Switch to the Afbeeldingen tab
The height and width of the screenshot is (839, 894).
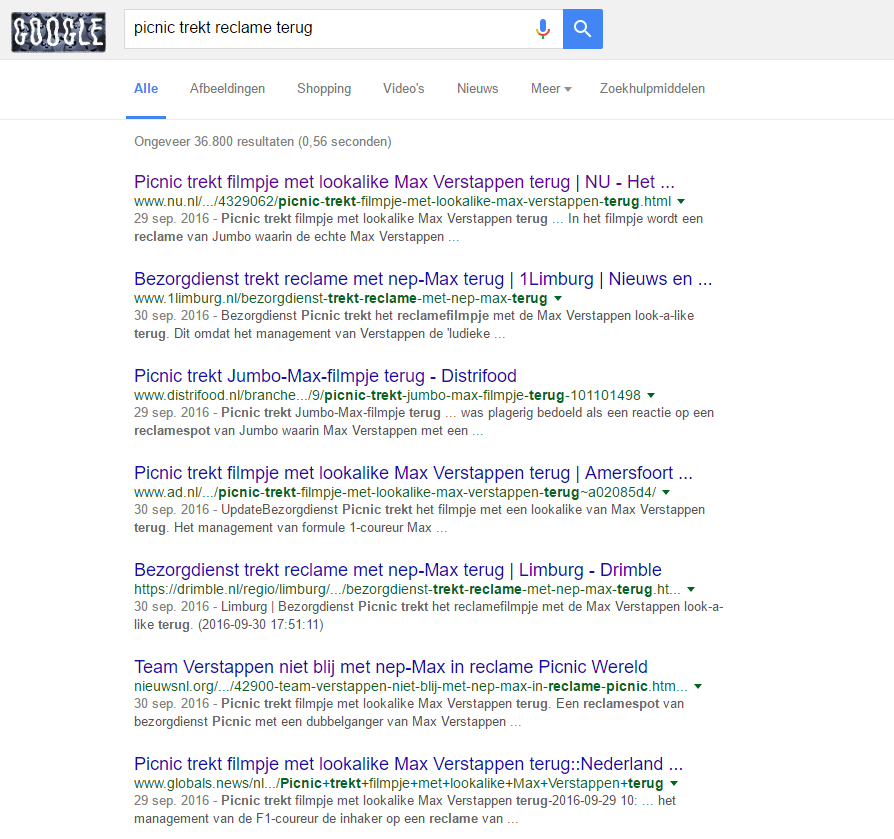click(x=227, y=89)
